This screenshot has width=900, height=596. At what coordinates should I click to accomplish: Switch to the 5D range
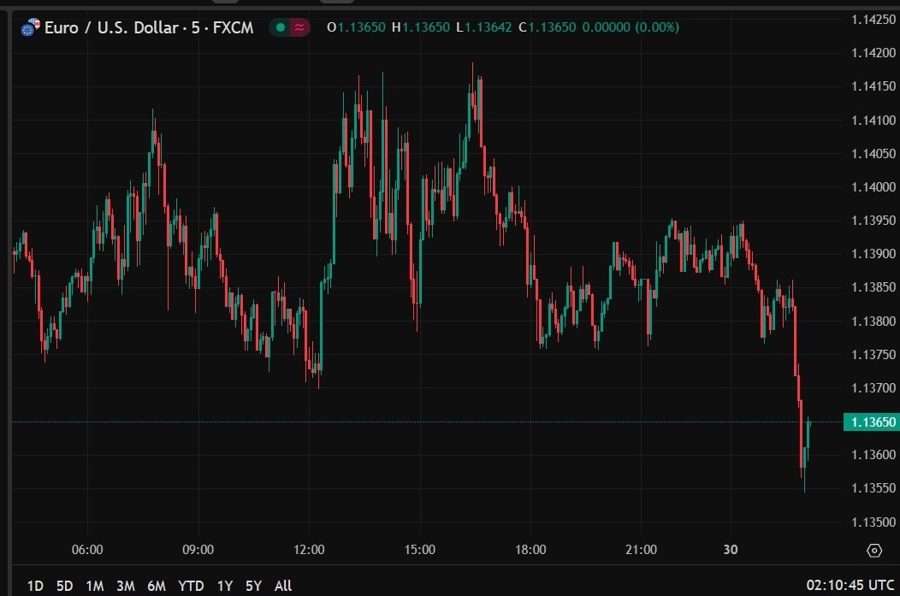(65, 586)
